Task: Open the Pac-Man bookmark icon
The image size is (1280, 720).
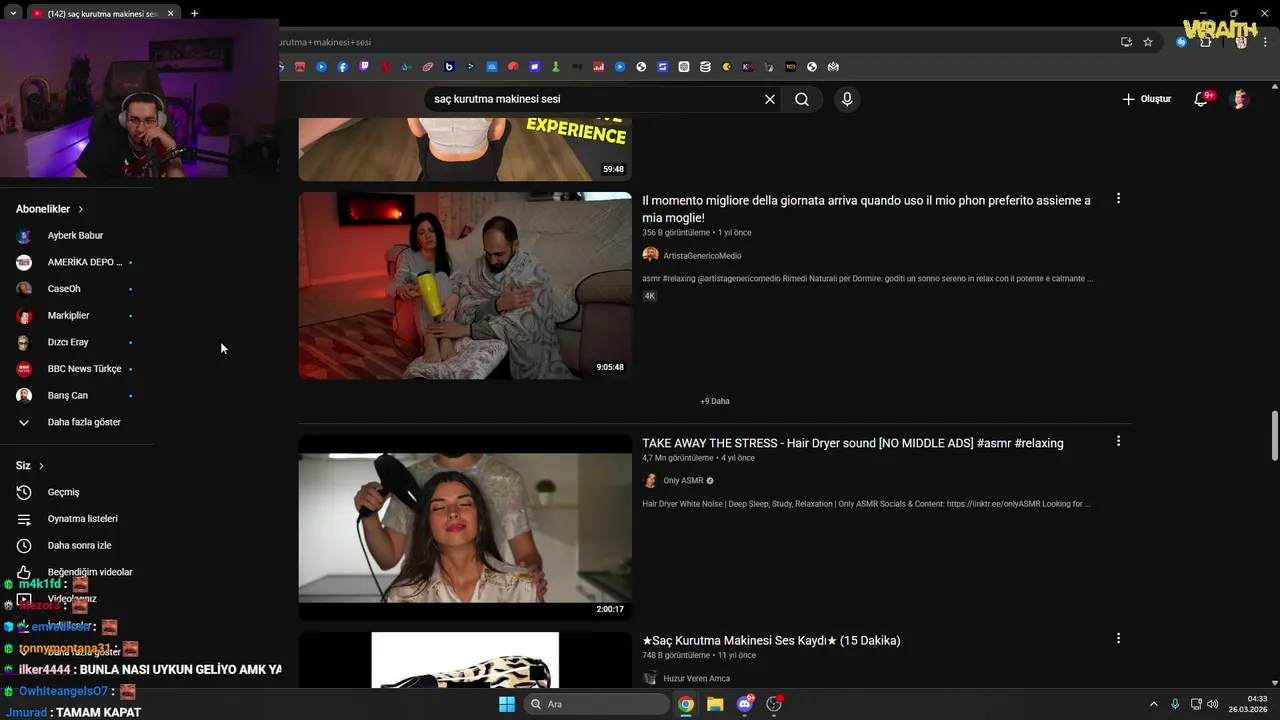Action: (726, 67)
